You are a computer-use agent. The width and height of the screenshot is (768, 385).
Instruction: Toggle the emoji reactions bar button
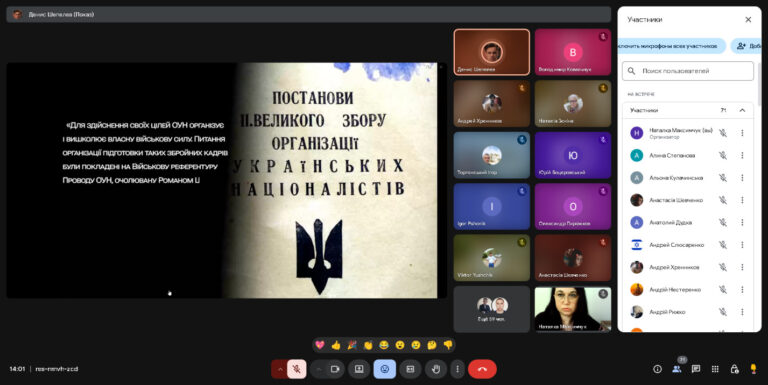(x=384, y=369)
